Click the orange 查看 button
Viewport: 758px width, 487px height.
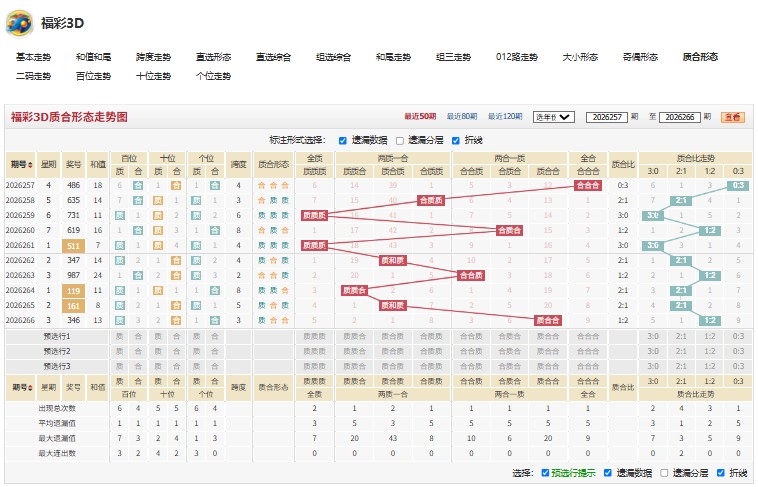tap(732, 117)
